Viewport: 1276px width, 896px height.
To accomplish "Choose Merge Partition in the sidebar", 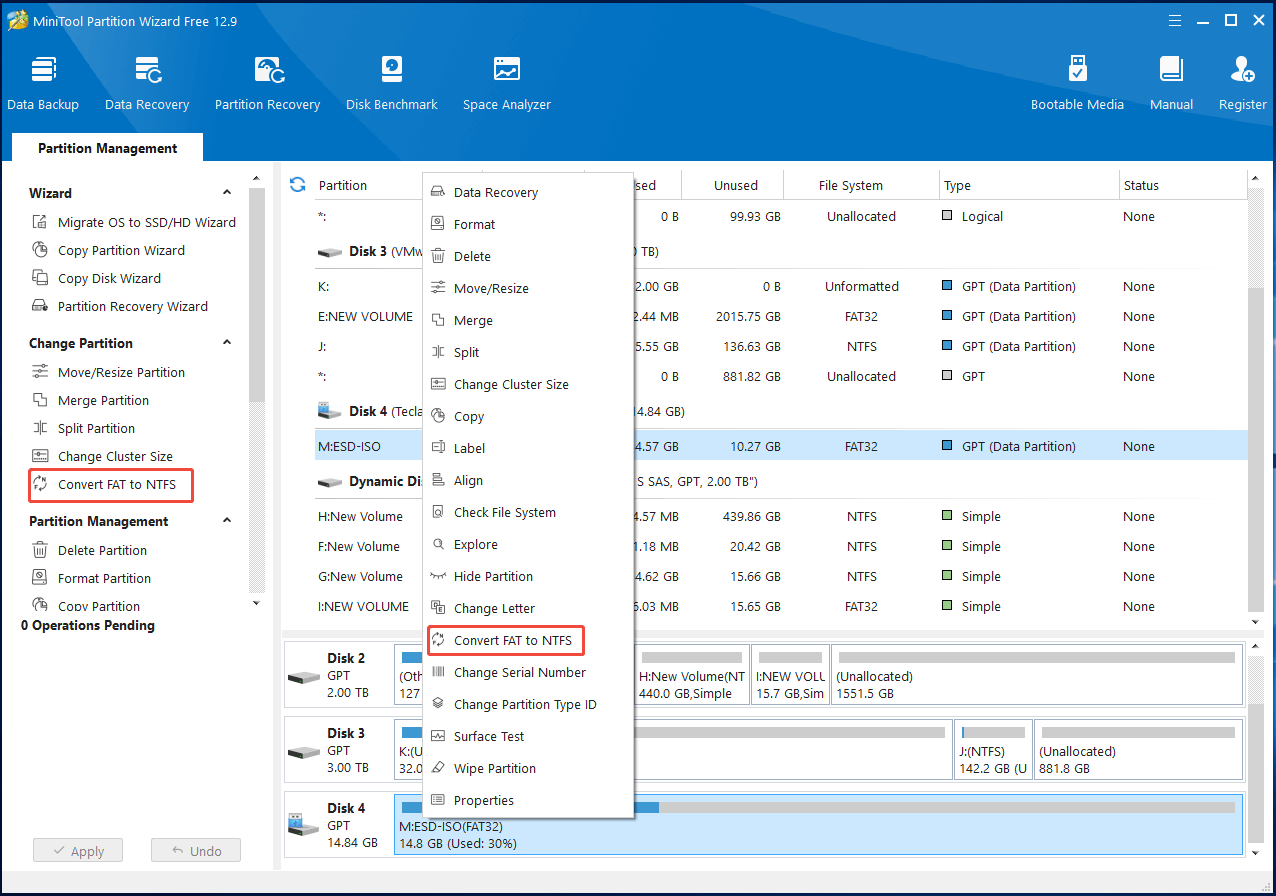I will [91, 401].
